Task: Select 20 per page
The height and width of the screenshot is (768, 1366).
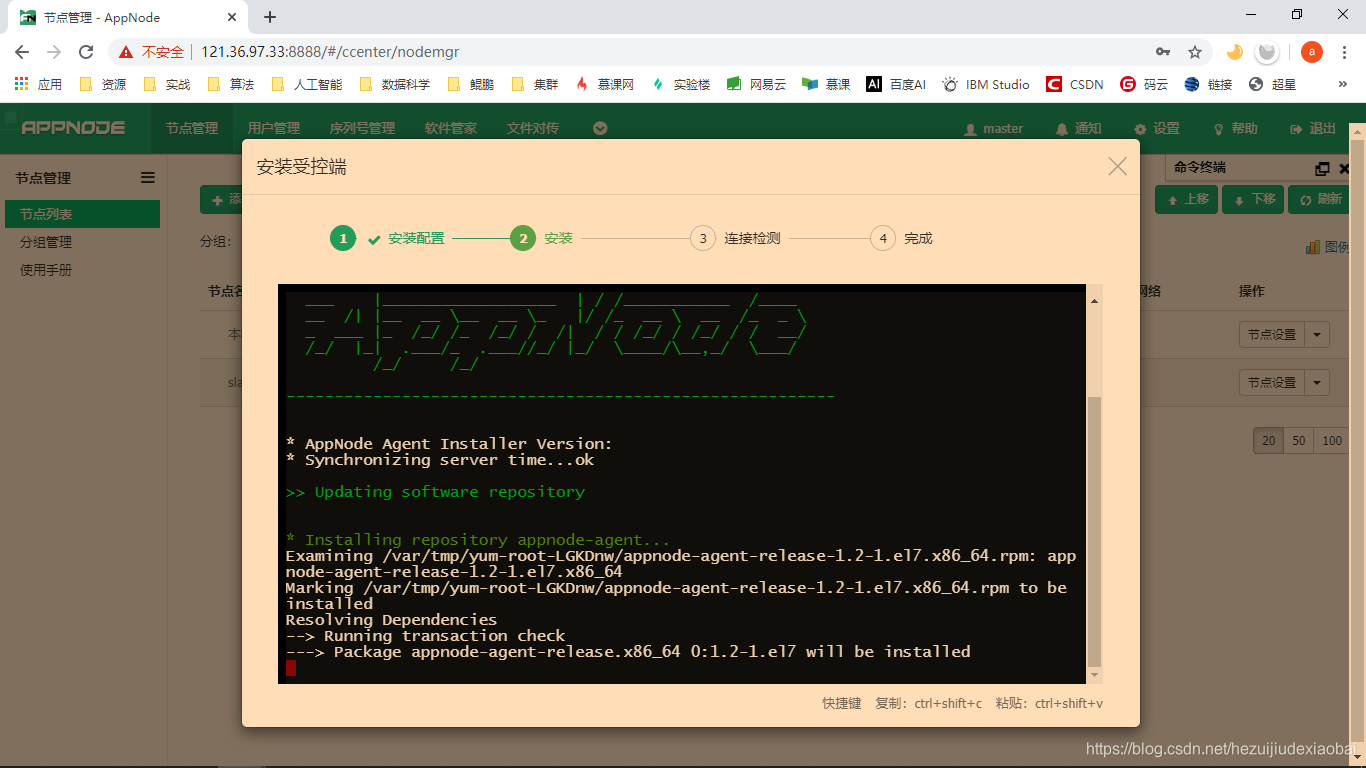Action: click(x=1269, y=441)
